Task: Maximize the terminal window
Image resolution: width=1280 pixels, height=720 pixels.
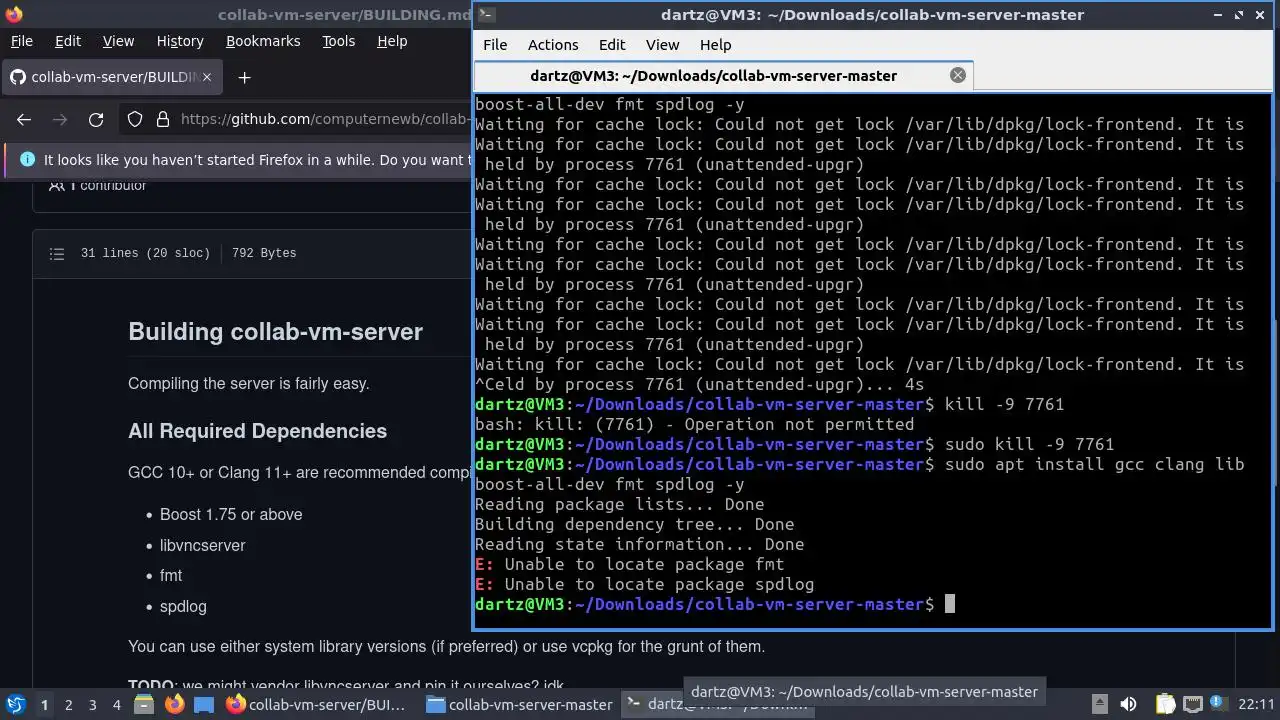Action: tap(1240, 15)
